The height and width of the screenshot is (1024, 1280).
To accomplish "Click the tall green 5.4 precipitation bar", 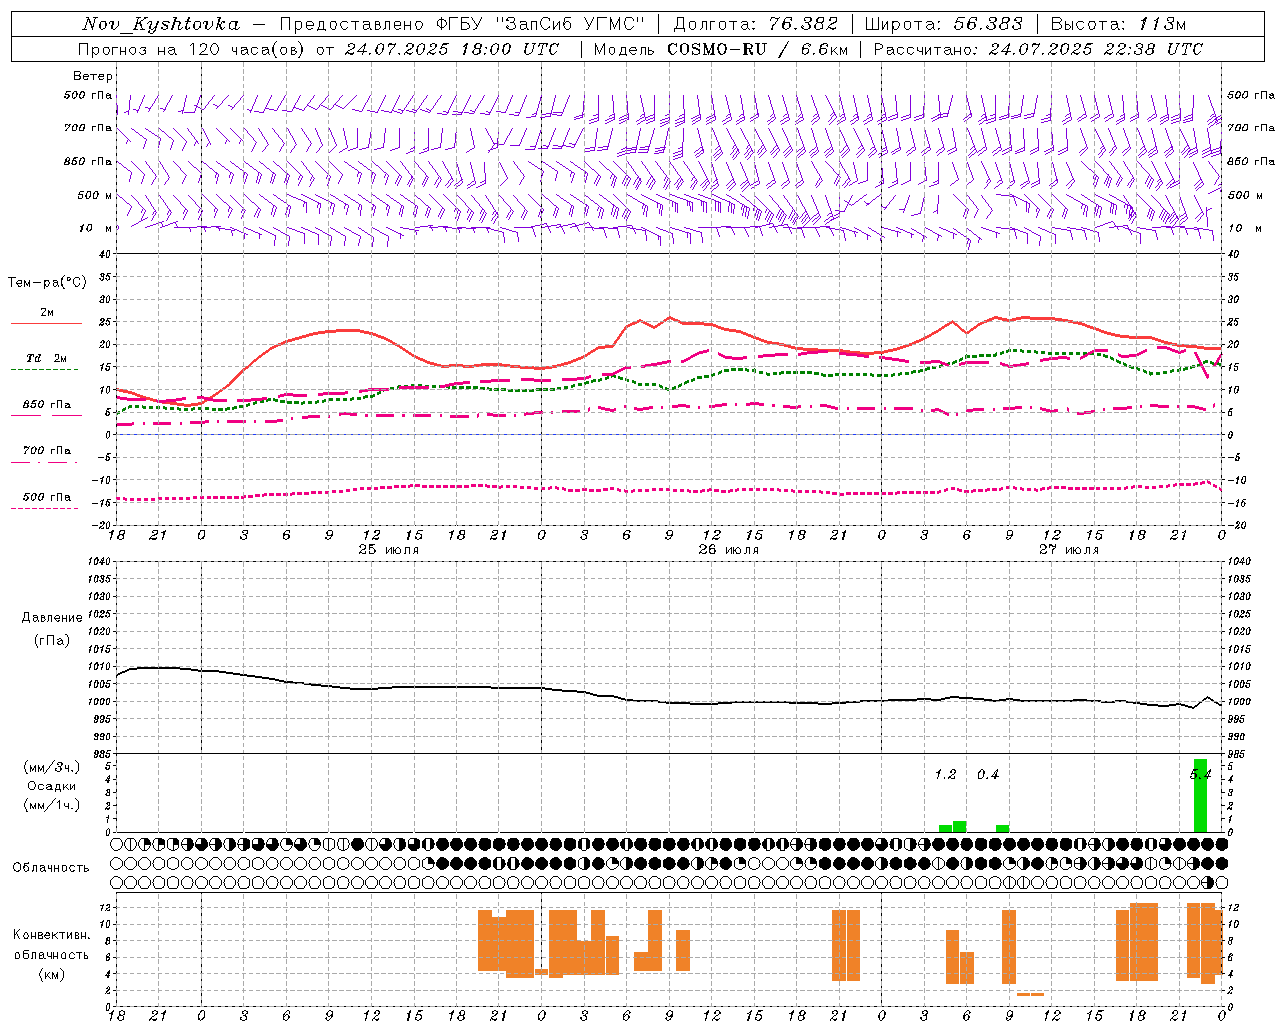I will [x=1200, y=796].
